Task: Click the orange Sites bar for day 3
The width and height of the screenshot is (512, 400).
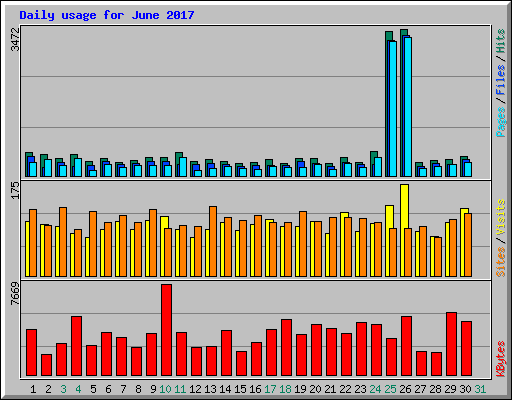Action: [63, 242]
